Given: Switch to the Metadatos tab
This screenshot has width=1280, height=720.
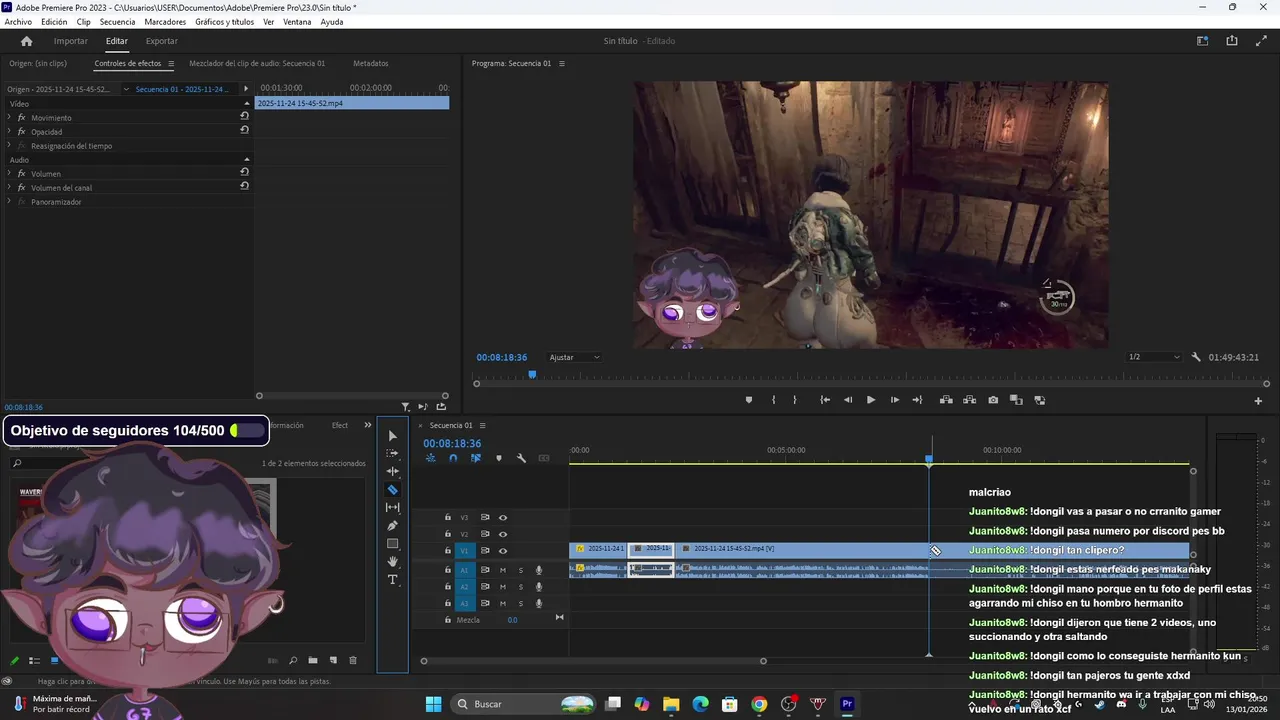Looking at the screenshot, I should pos(370,63).
